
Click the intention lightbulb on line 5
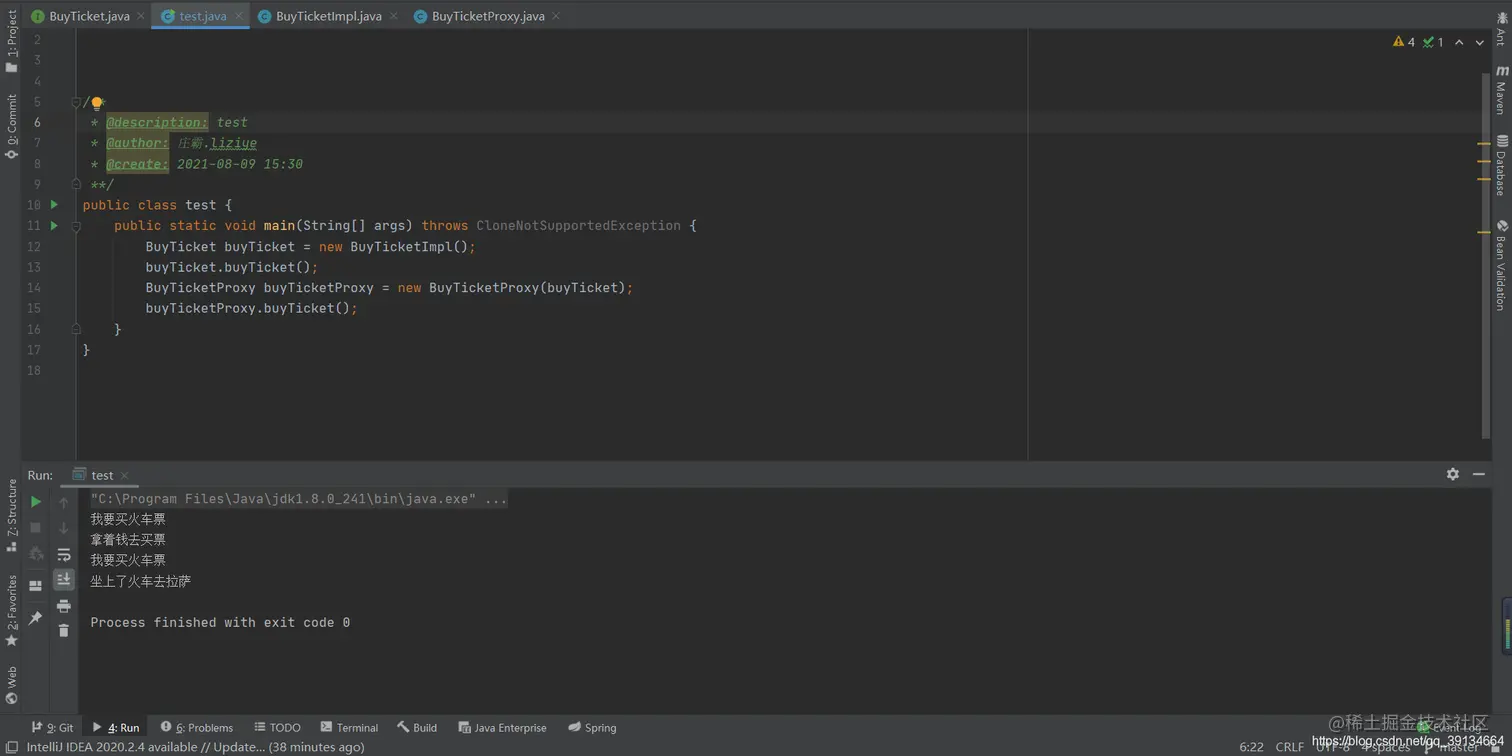click(97, 103)
